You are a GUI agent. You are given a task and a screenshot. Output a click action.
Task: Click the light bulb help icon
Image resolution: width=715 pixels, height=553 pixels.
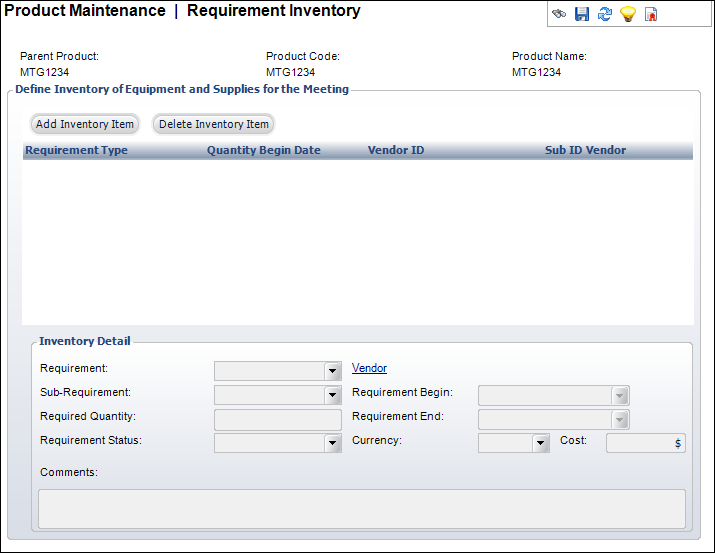click(x=628, y=15)
